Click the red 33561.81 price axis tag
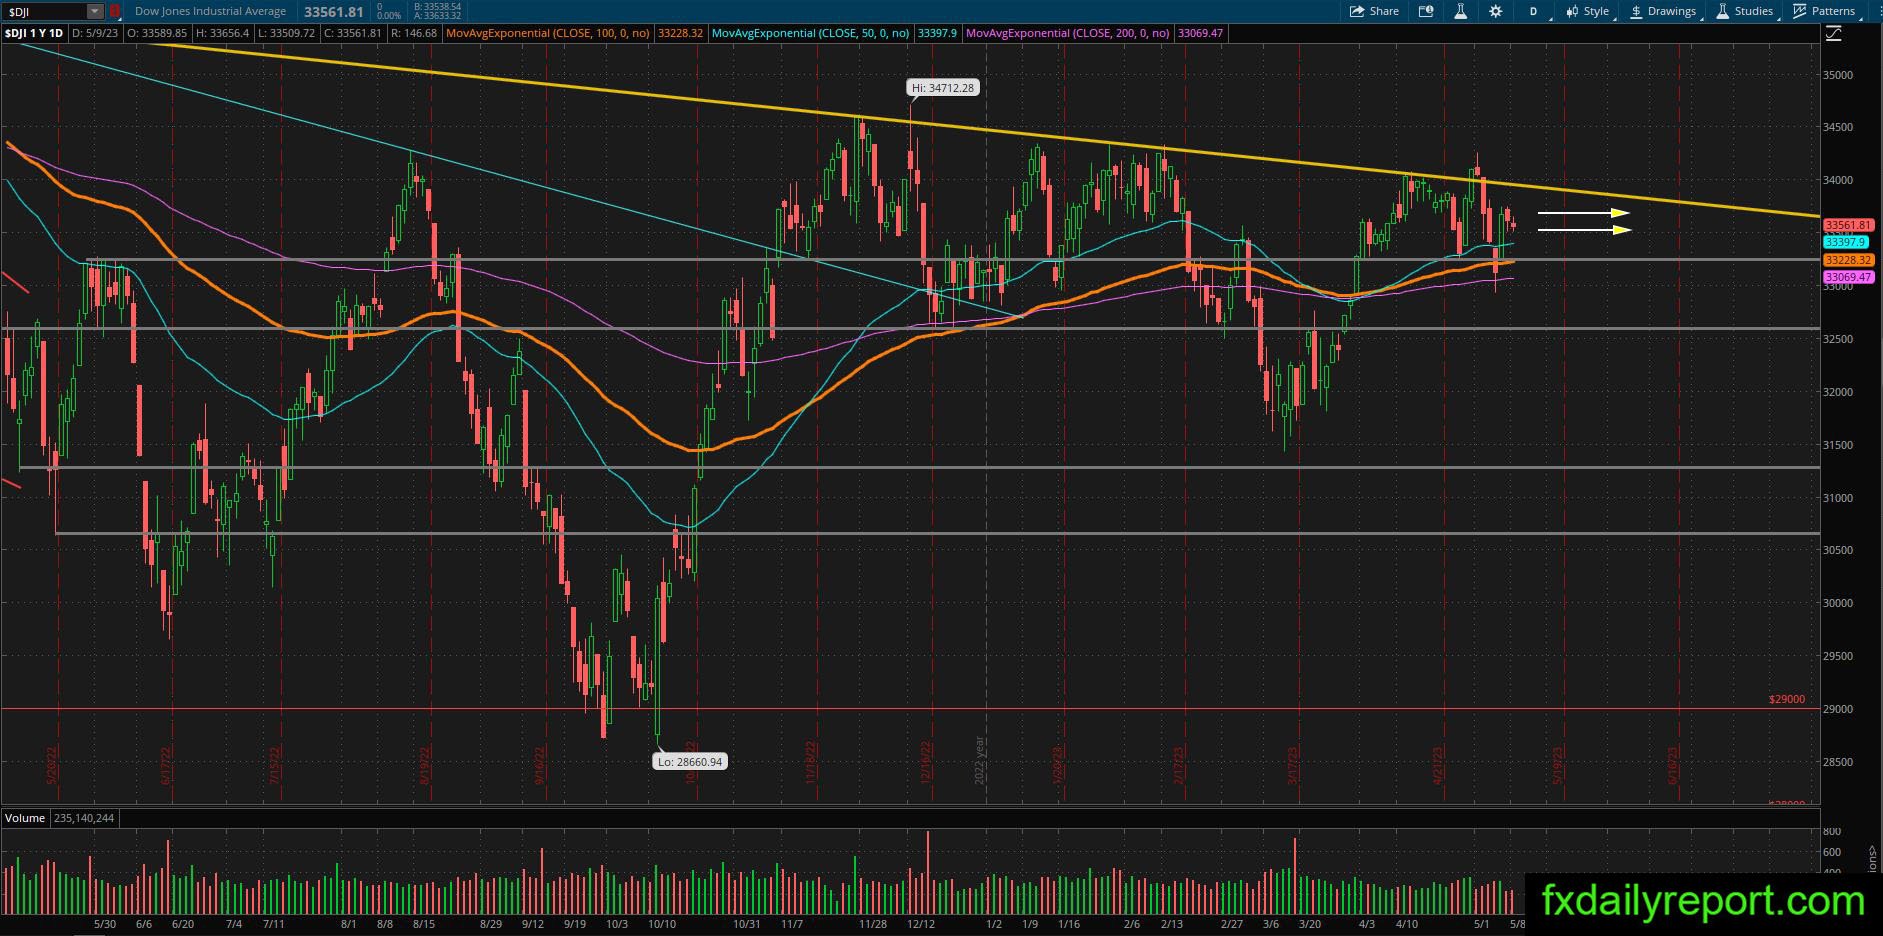 click(x=1848, y=226)
